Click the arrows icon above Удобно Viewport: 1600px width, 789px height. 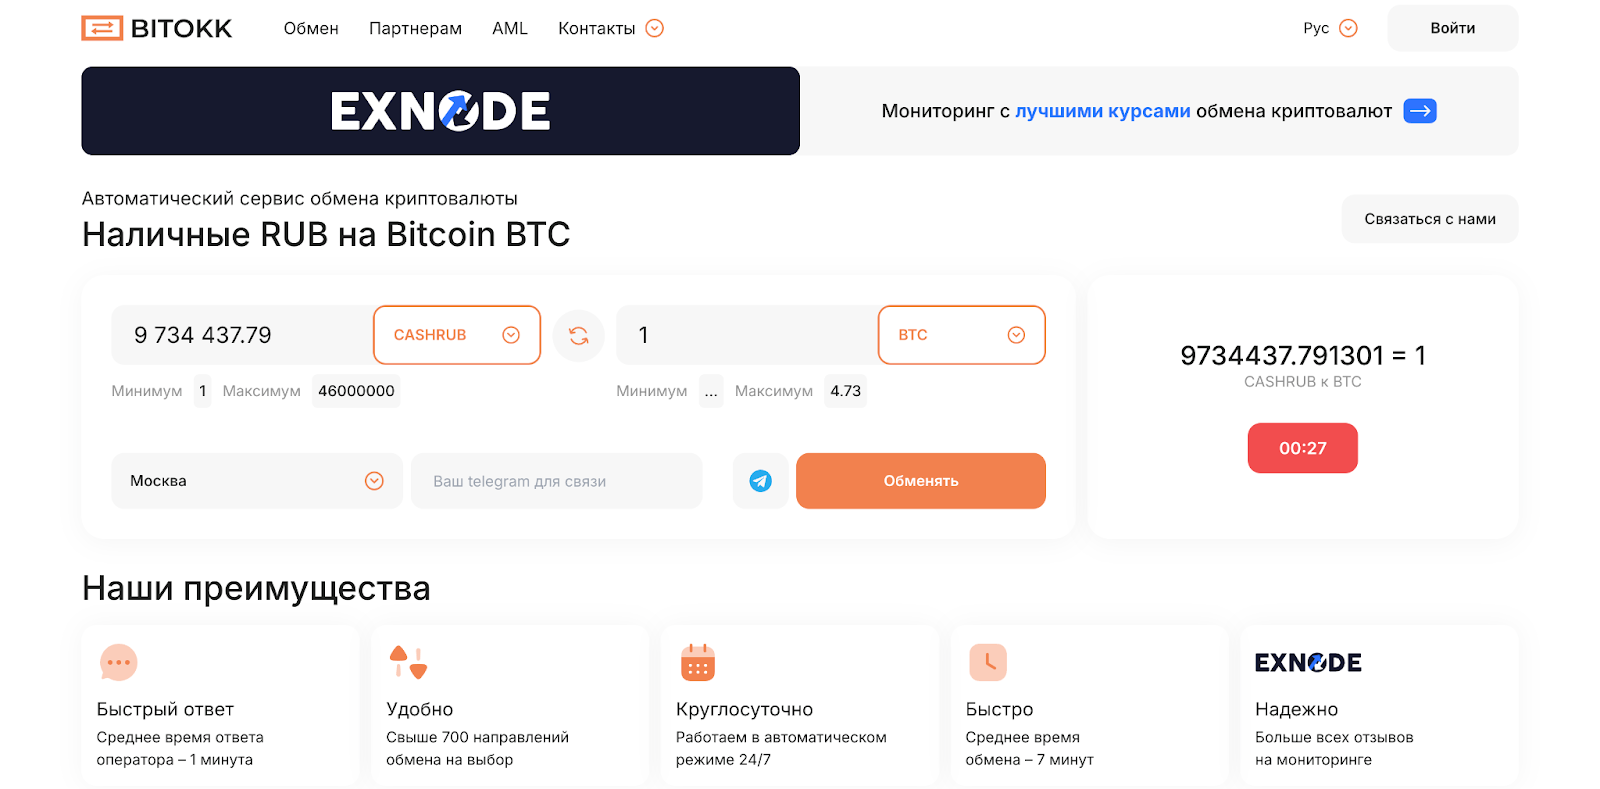(408, 662)
